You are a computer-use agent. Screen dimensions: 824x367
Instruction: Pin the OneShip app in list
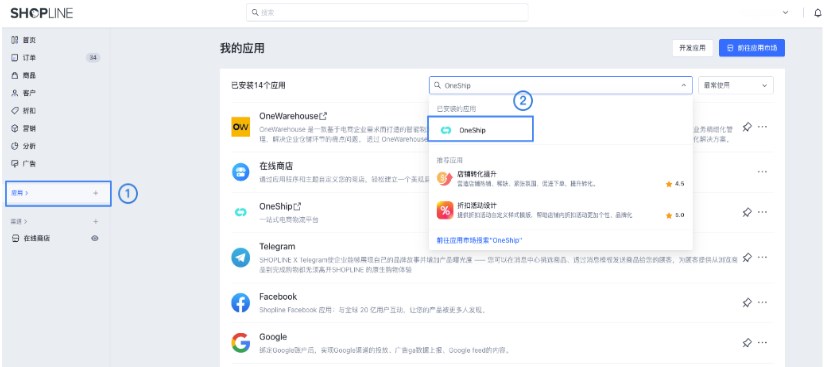(x=747, y=212)
